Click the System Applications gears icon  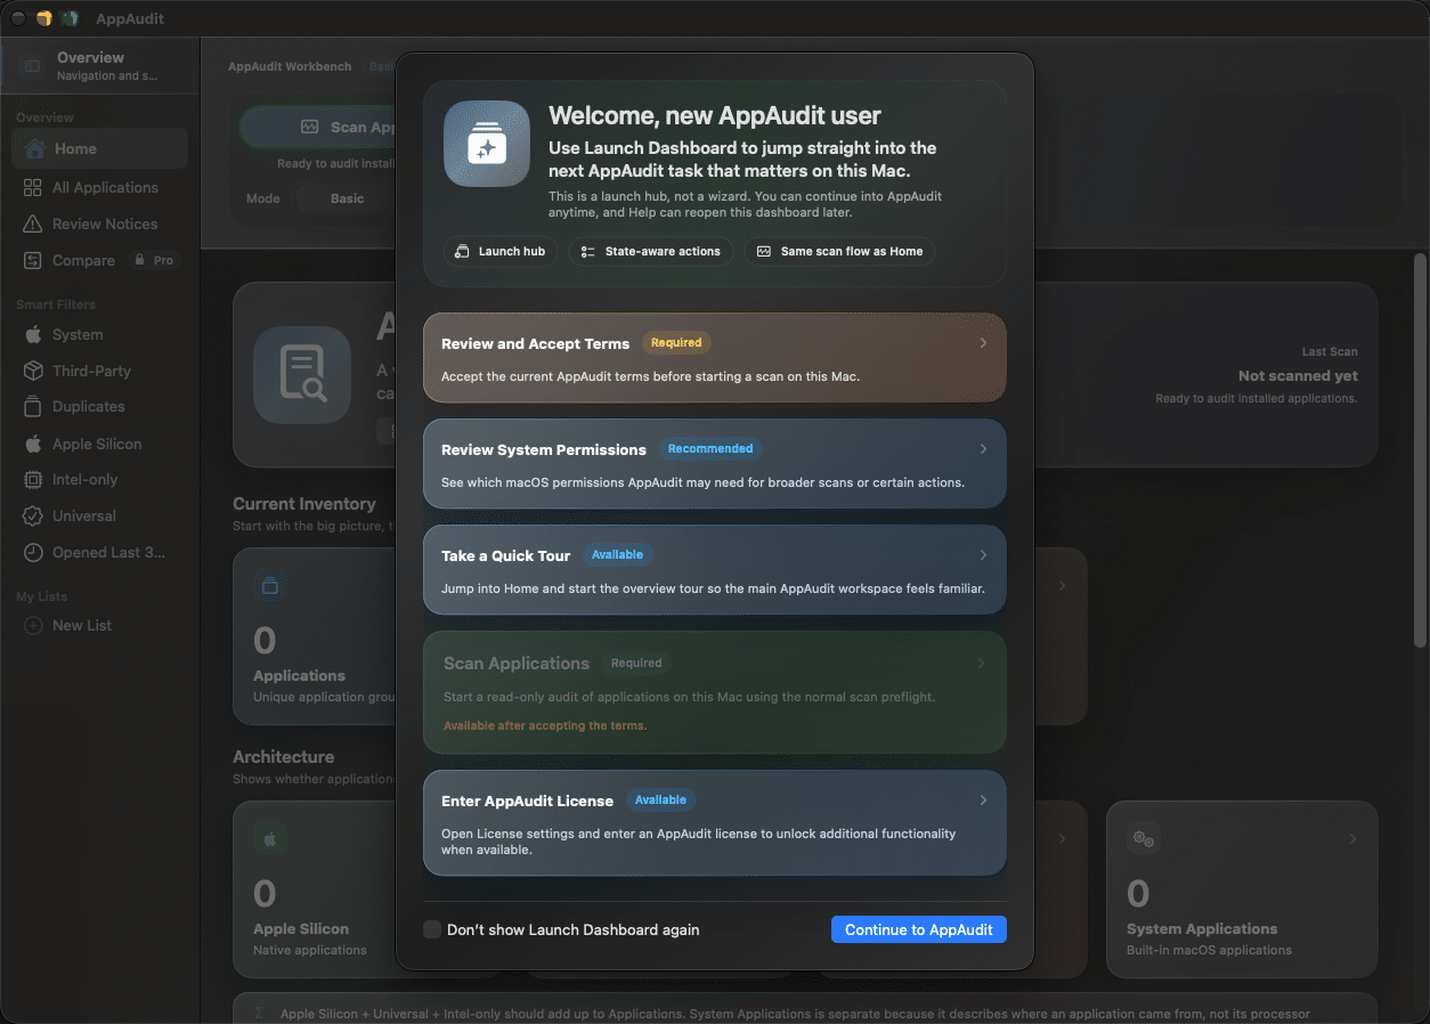(x=1143, y=839)
